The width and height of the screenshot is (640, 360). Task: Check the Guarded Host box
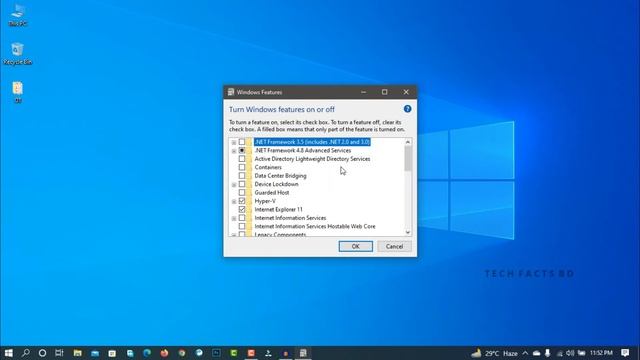click(242, 192)
